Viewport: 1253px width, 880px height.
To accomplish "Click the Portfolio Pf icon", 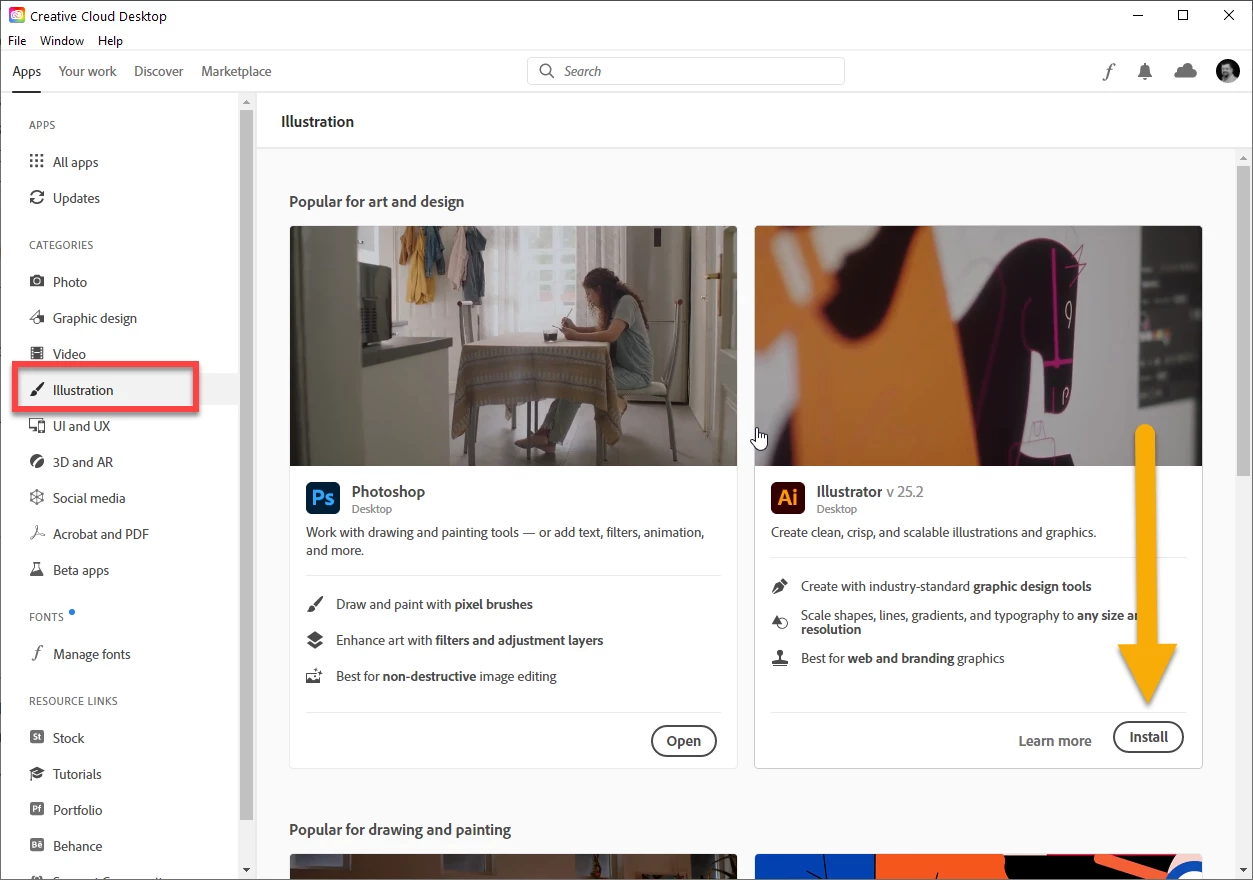I will (37, 810).
